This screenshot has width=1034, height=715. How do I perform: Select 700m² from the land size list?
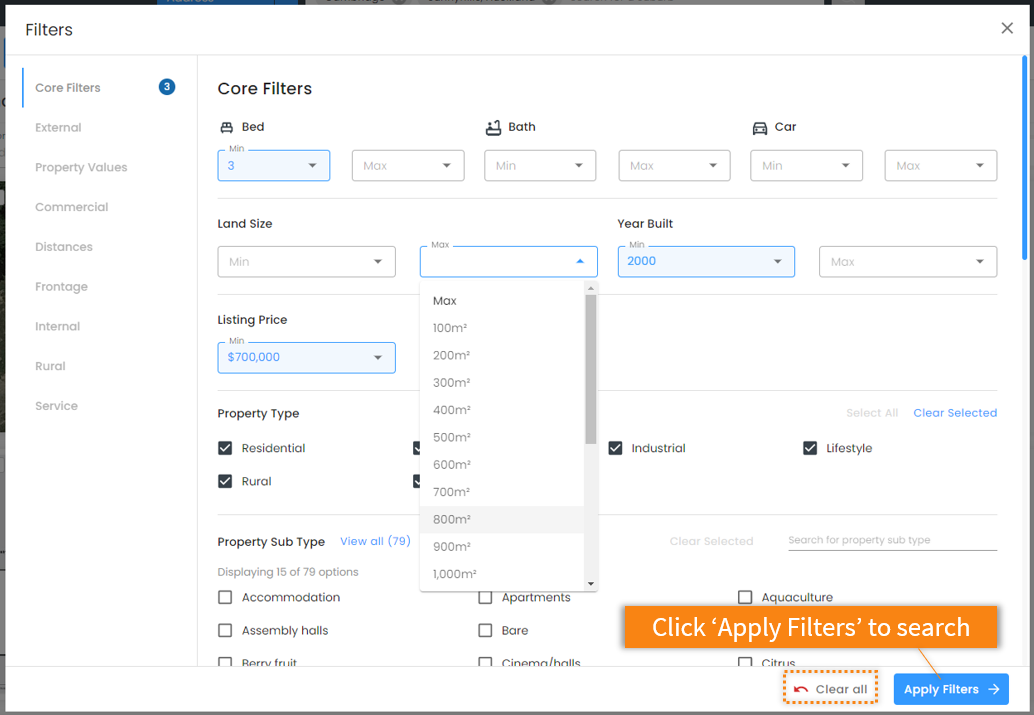click(x=502, y=492)
